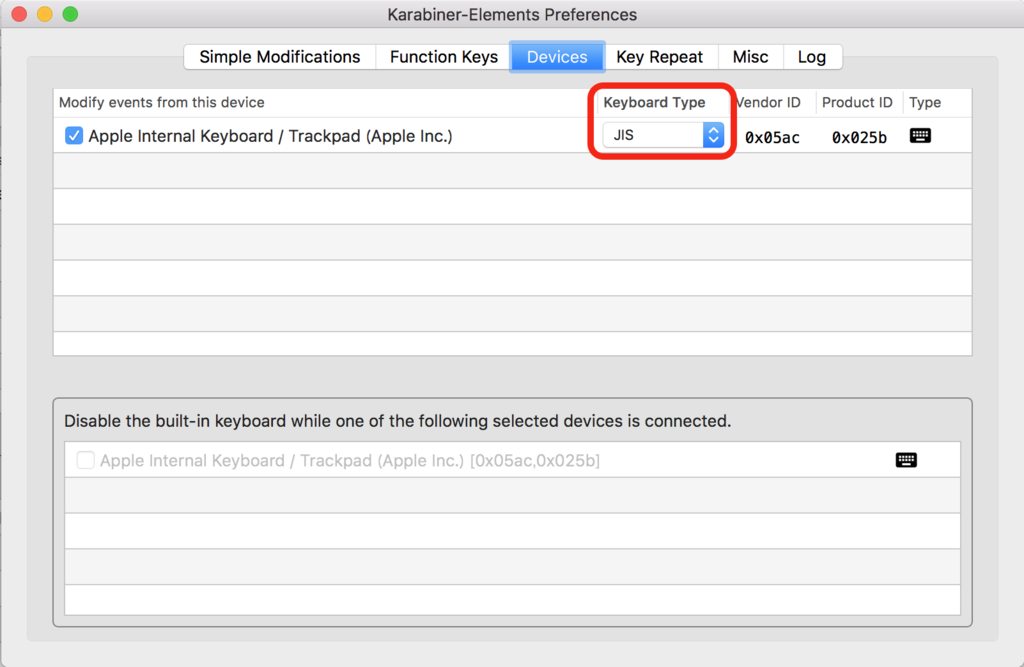Click 'Modify events from this device' header
The height and width of the screenshot is (667, 1024).
(x=162, y=103)
